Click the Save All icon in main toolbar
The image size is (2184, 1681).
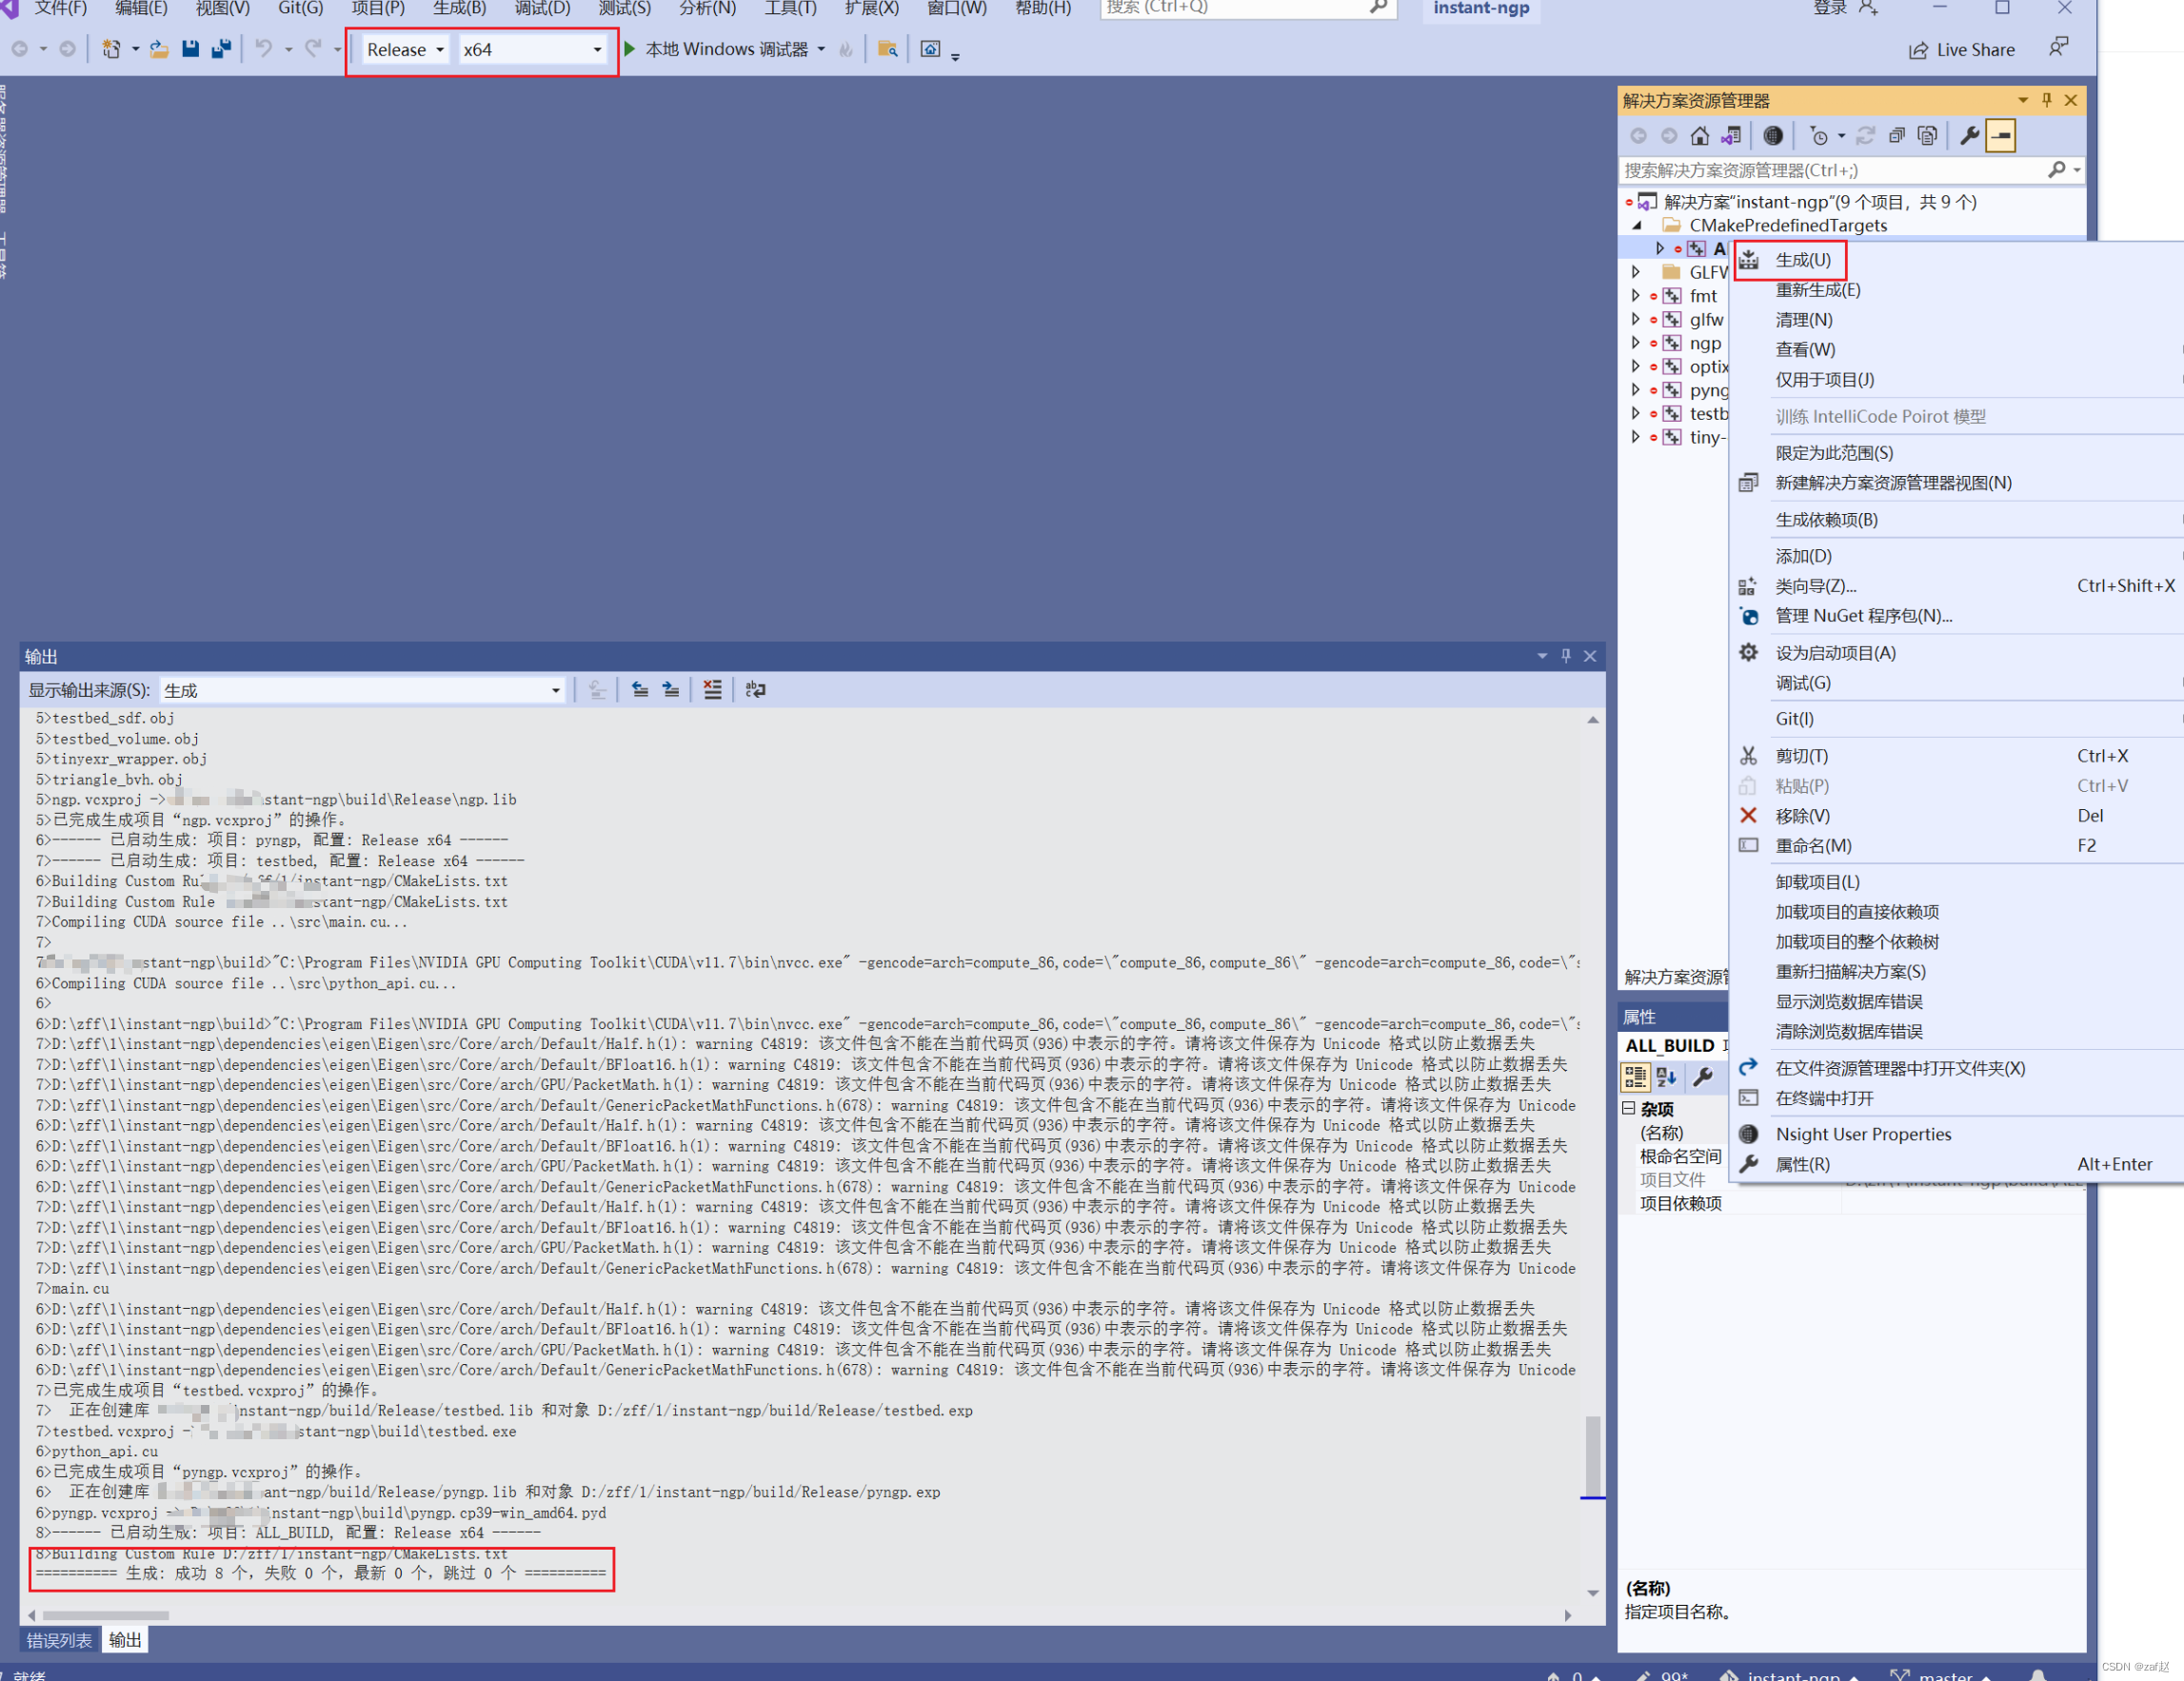click(x=221, y=49)
